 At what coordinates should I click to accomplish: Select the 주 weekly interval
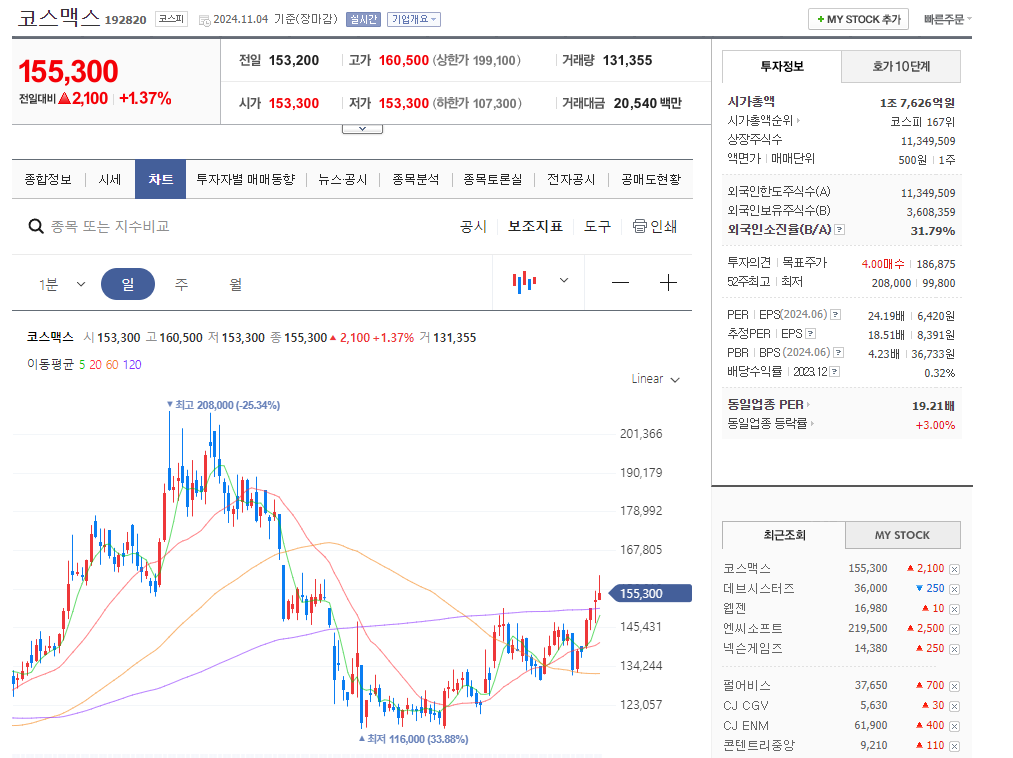click(x=182, y=284)
